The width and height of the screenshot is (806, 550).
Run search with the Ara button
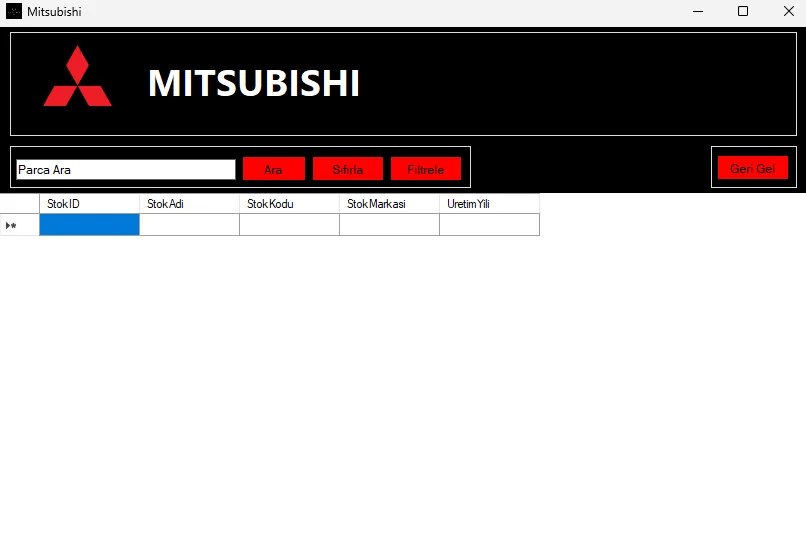click(x=273, y=169)
